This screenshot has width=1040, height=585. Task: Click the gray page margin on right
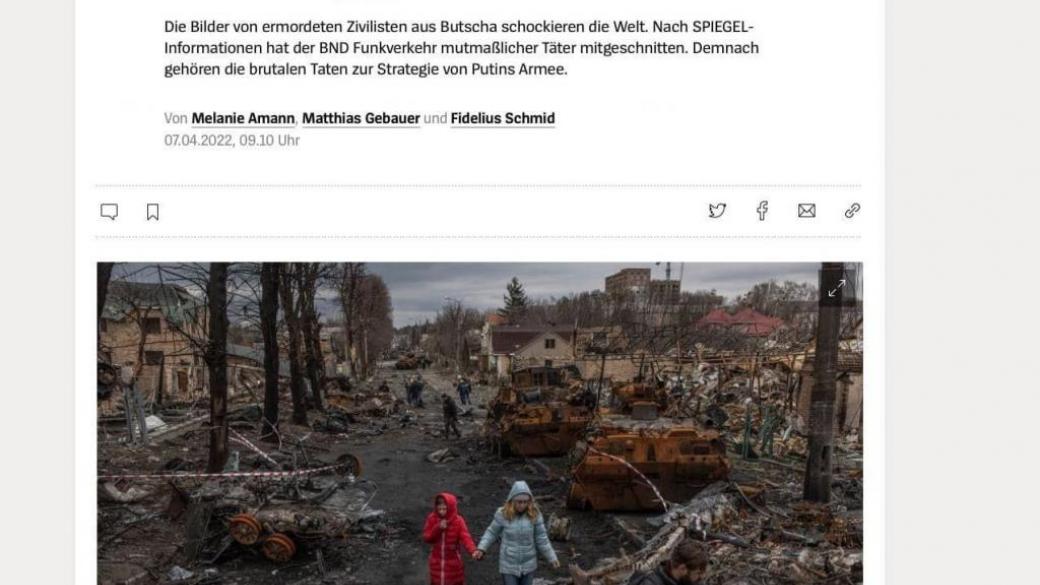962,292
